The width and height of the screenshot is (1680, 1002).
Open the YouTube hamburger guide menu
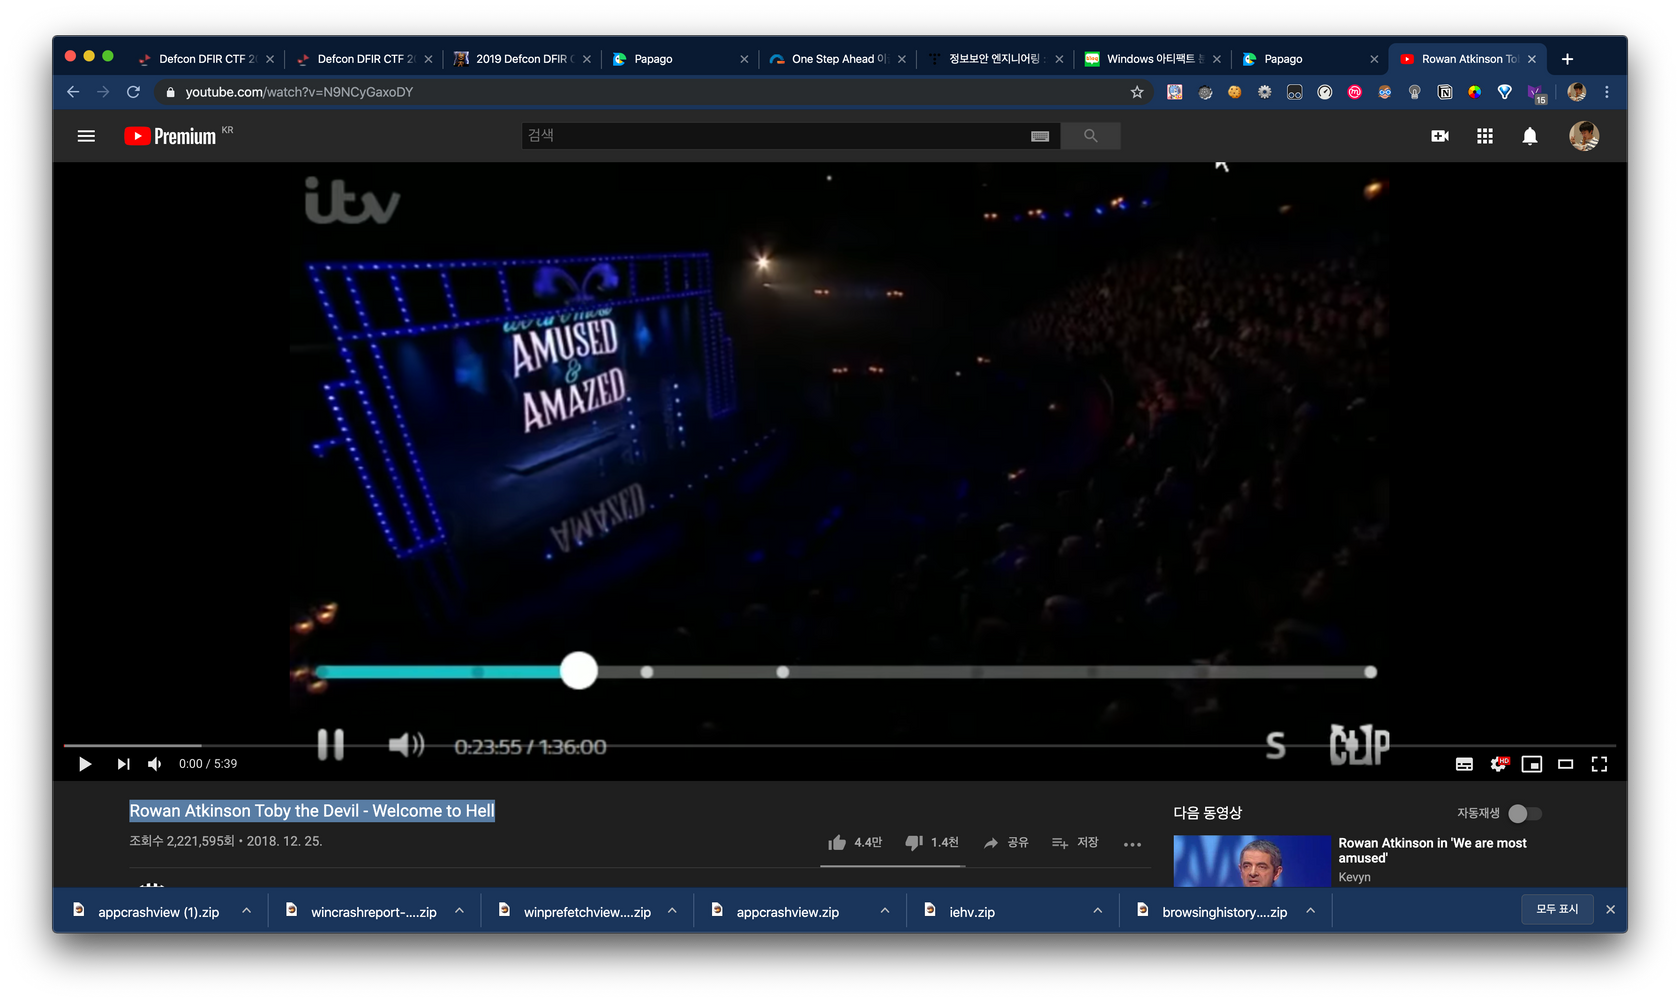click(86, 136)
